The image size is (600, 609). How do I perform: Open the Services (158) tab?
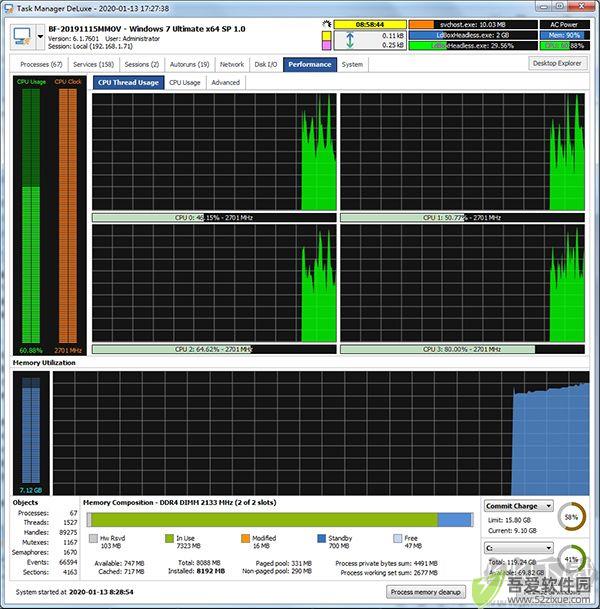[94, 64]
